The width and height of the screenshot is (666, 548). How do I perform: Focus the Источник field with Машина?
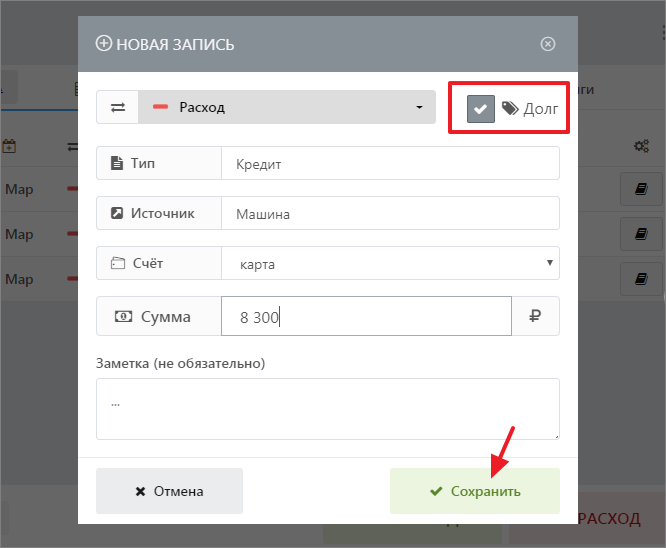click(390, 213)
